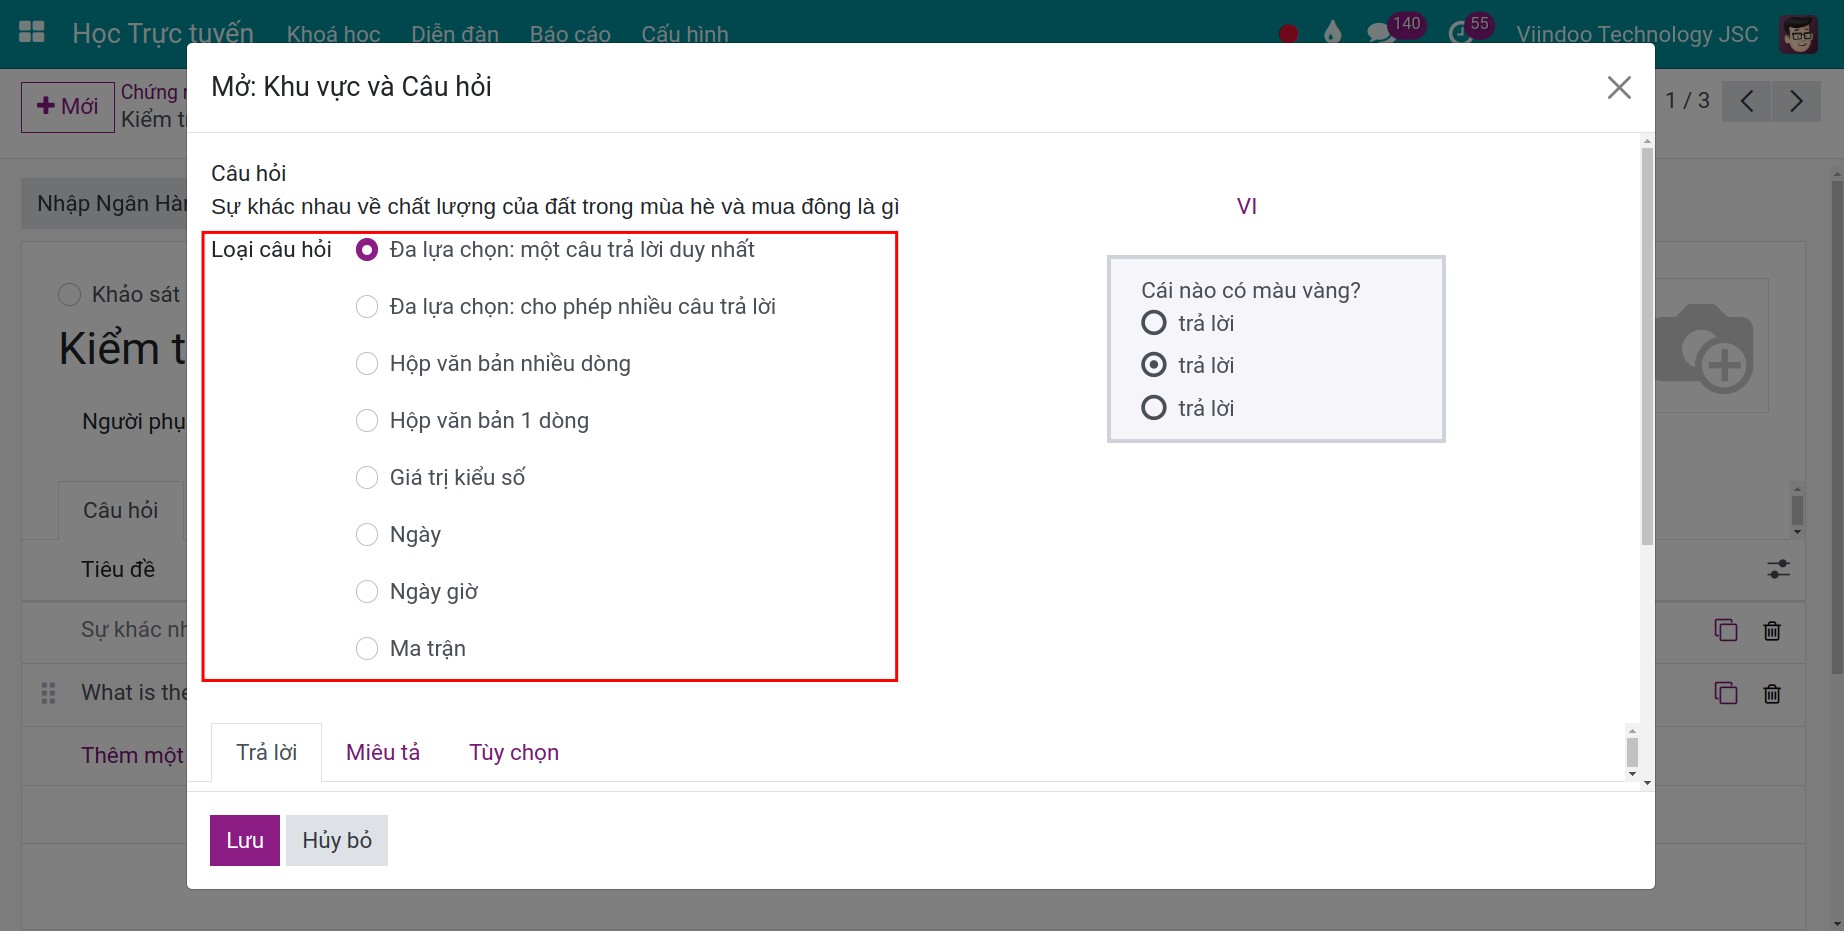The width and height of the screenshot is (1844, 931).
Task: Click the VI translation language link
Action: point(1246,206)
